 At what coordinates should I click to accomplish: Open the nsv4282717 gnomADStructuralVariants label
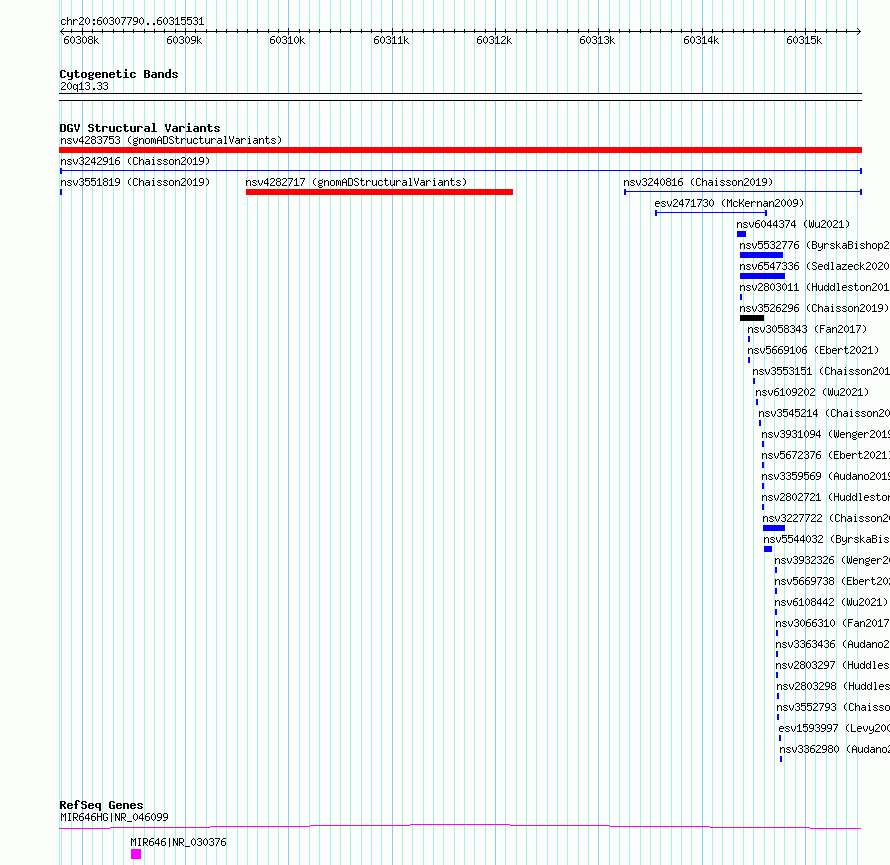coord(356,182)
